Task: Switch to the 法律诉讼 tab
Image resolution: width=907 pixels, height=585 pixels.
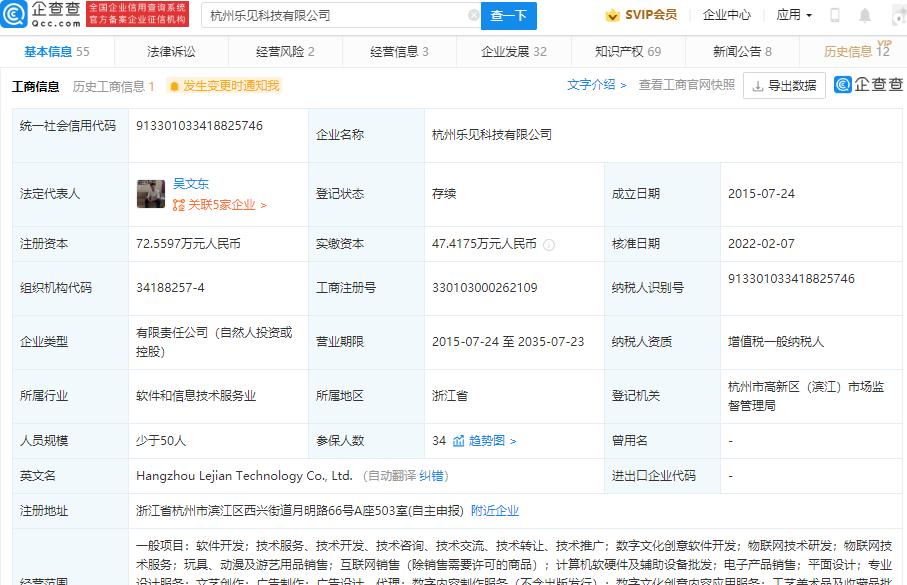Action: 171,51
